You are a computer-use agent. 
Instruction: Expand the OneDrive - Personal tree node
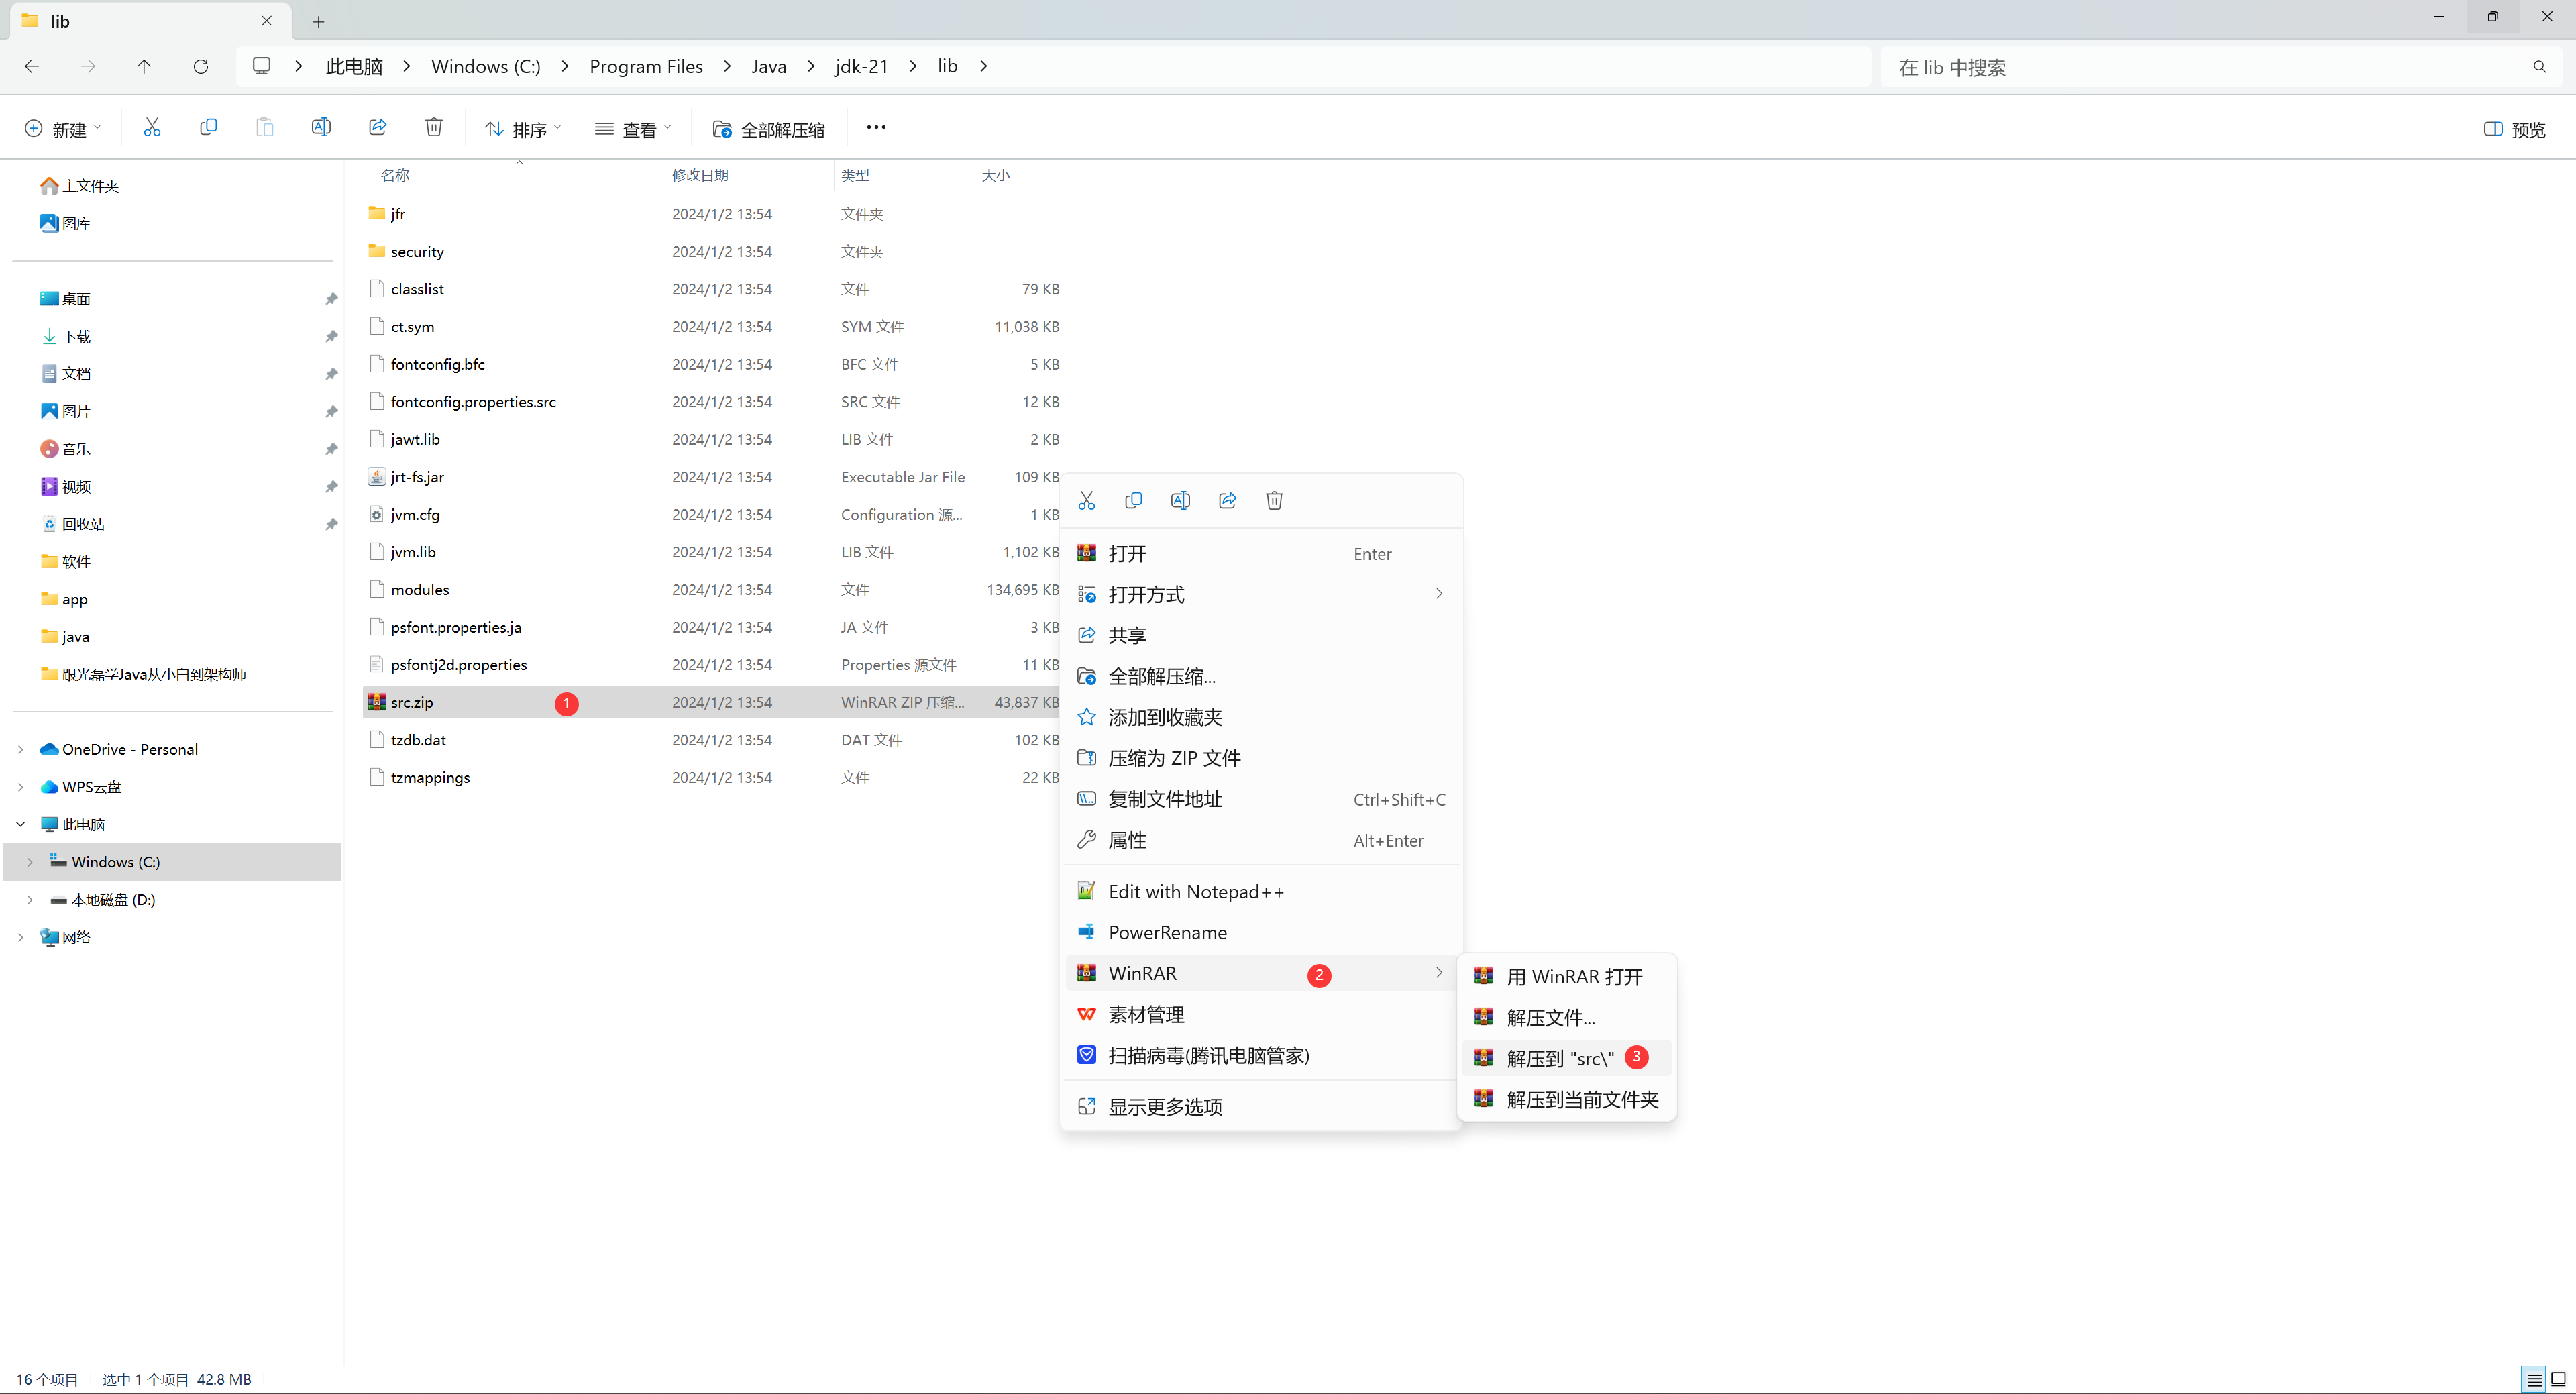(21, 749)
